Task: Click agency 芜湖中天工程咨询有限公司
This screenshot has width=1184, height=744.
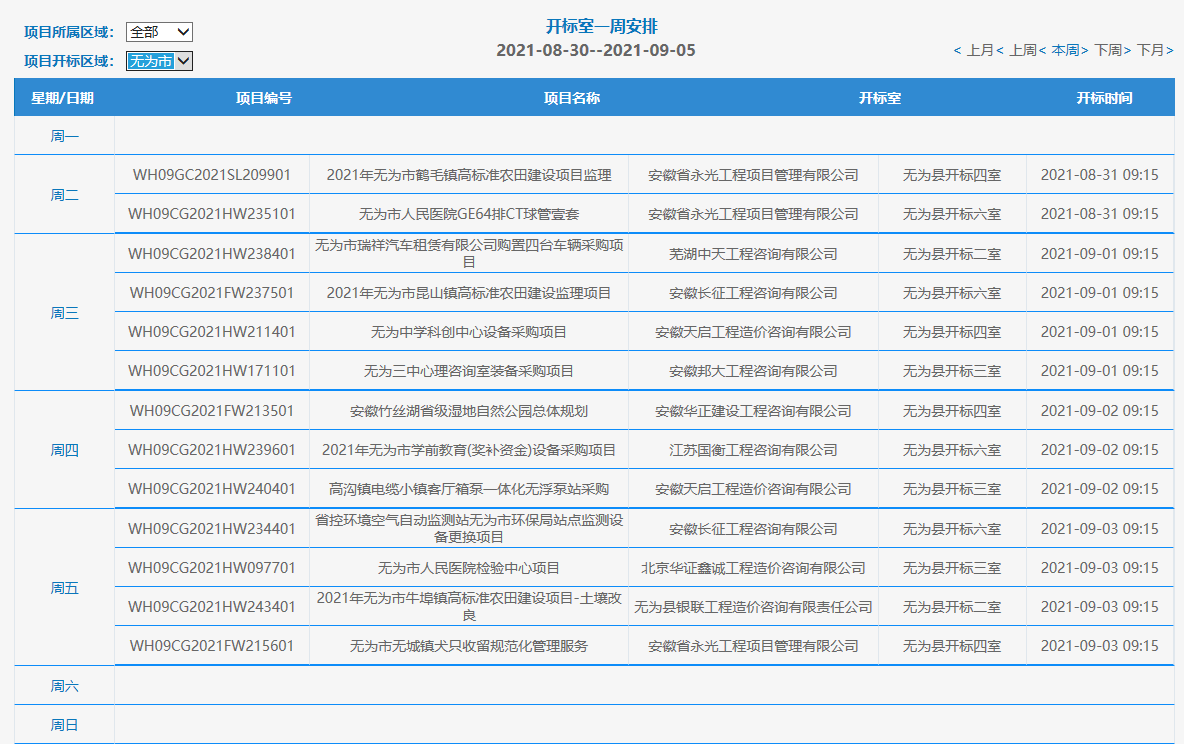Action: (753, 254)
